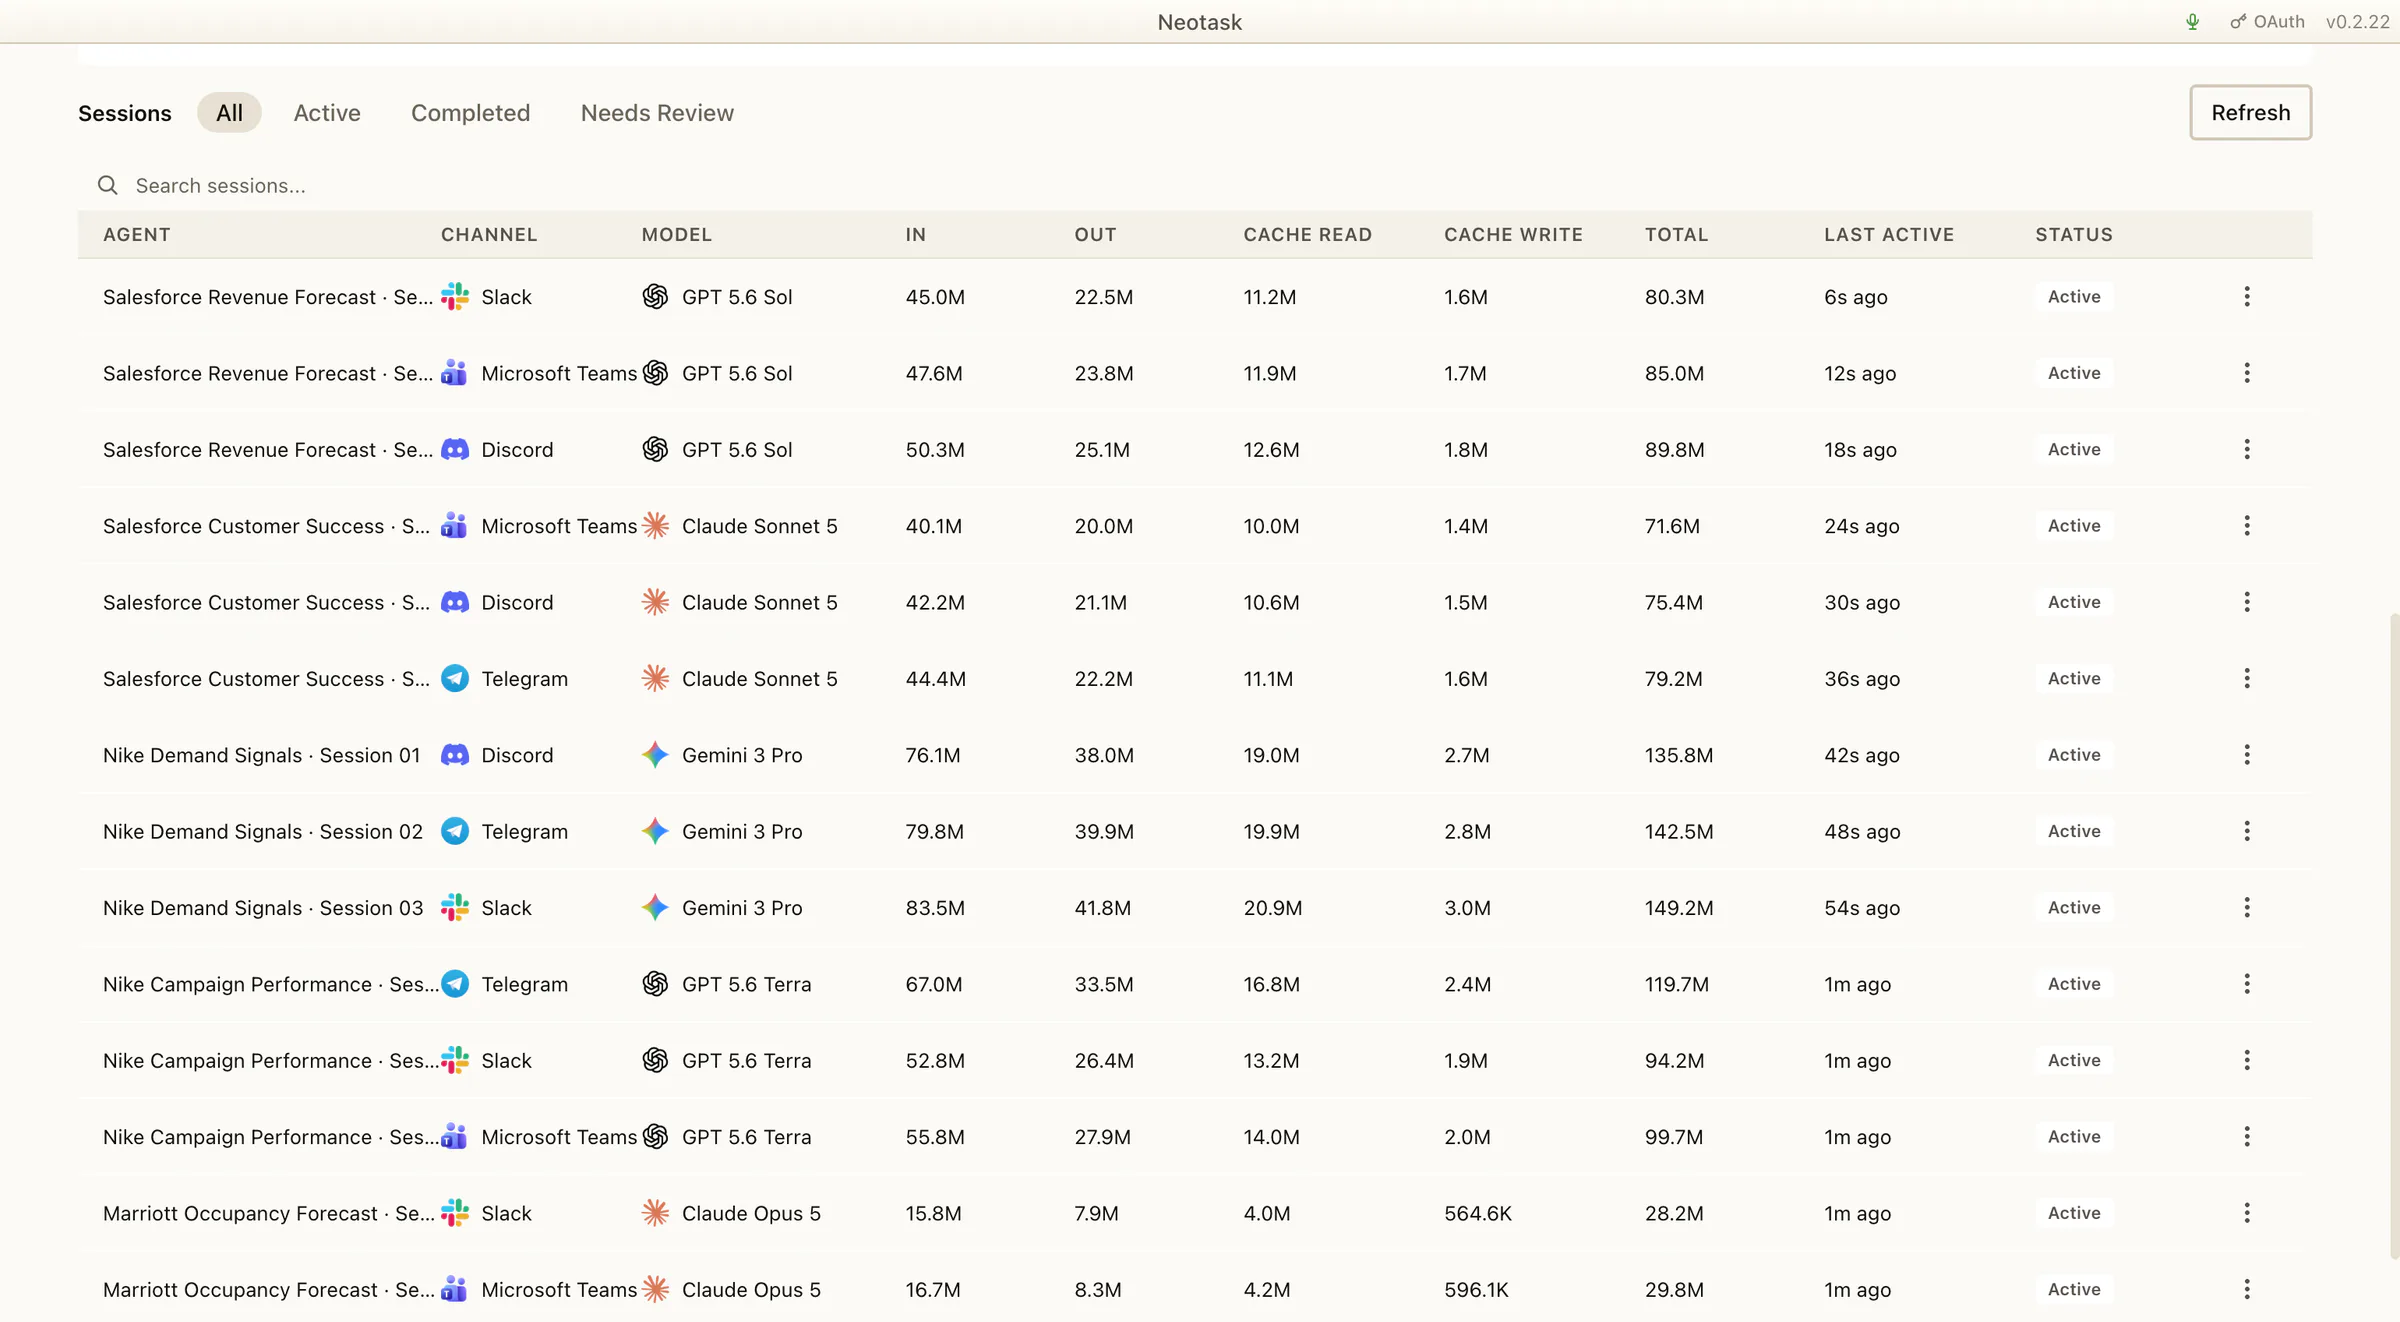Click the OpenAI icon in the 119.7M total row
Image resolution: width=2400 pixels, height=1322 pixels.
(655, 985)
